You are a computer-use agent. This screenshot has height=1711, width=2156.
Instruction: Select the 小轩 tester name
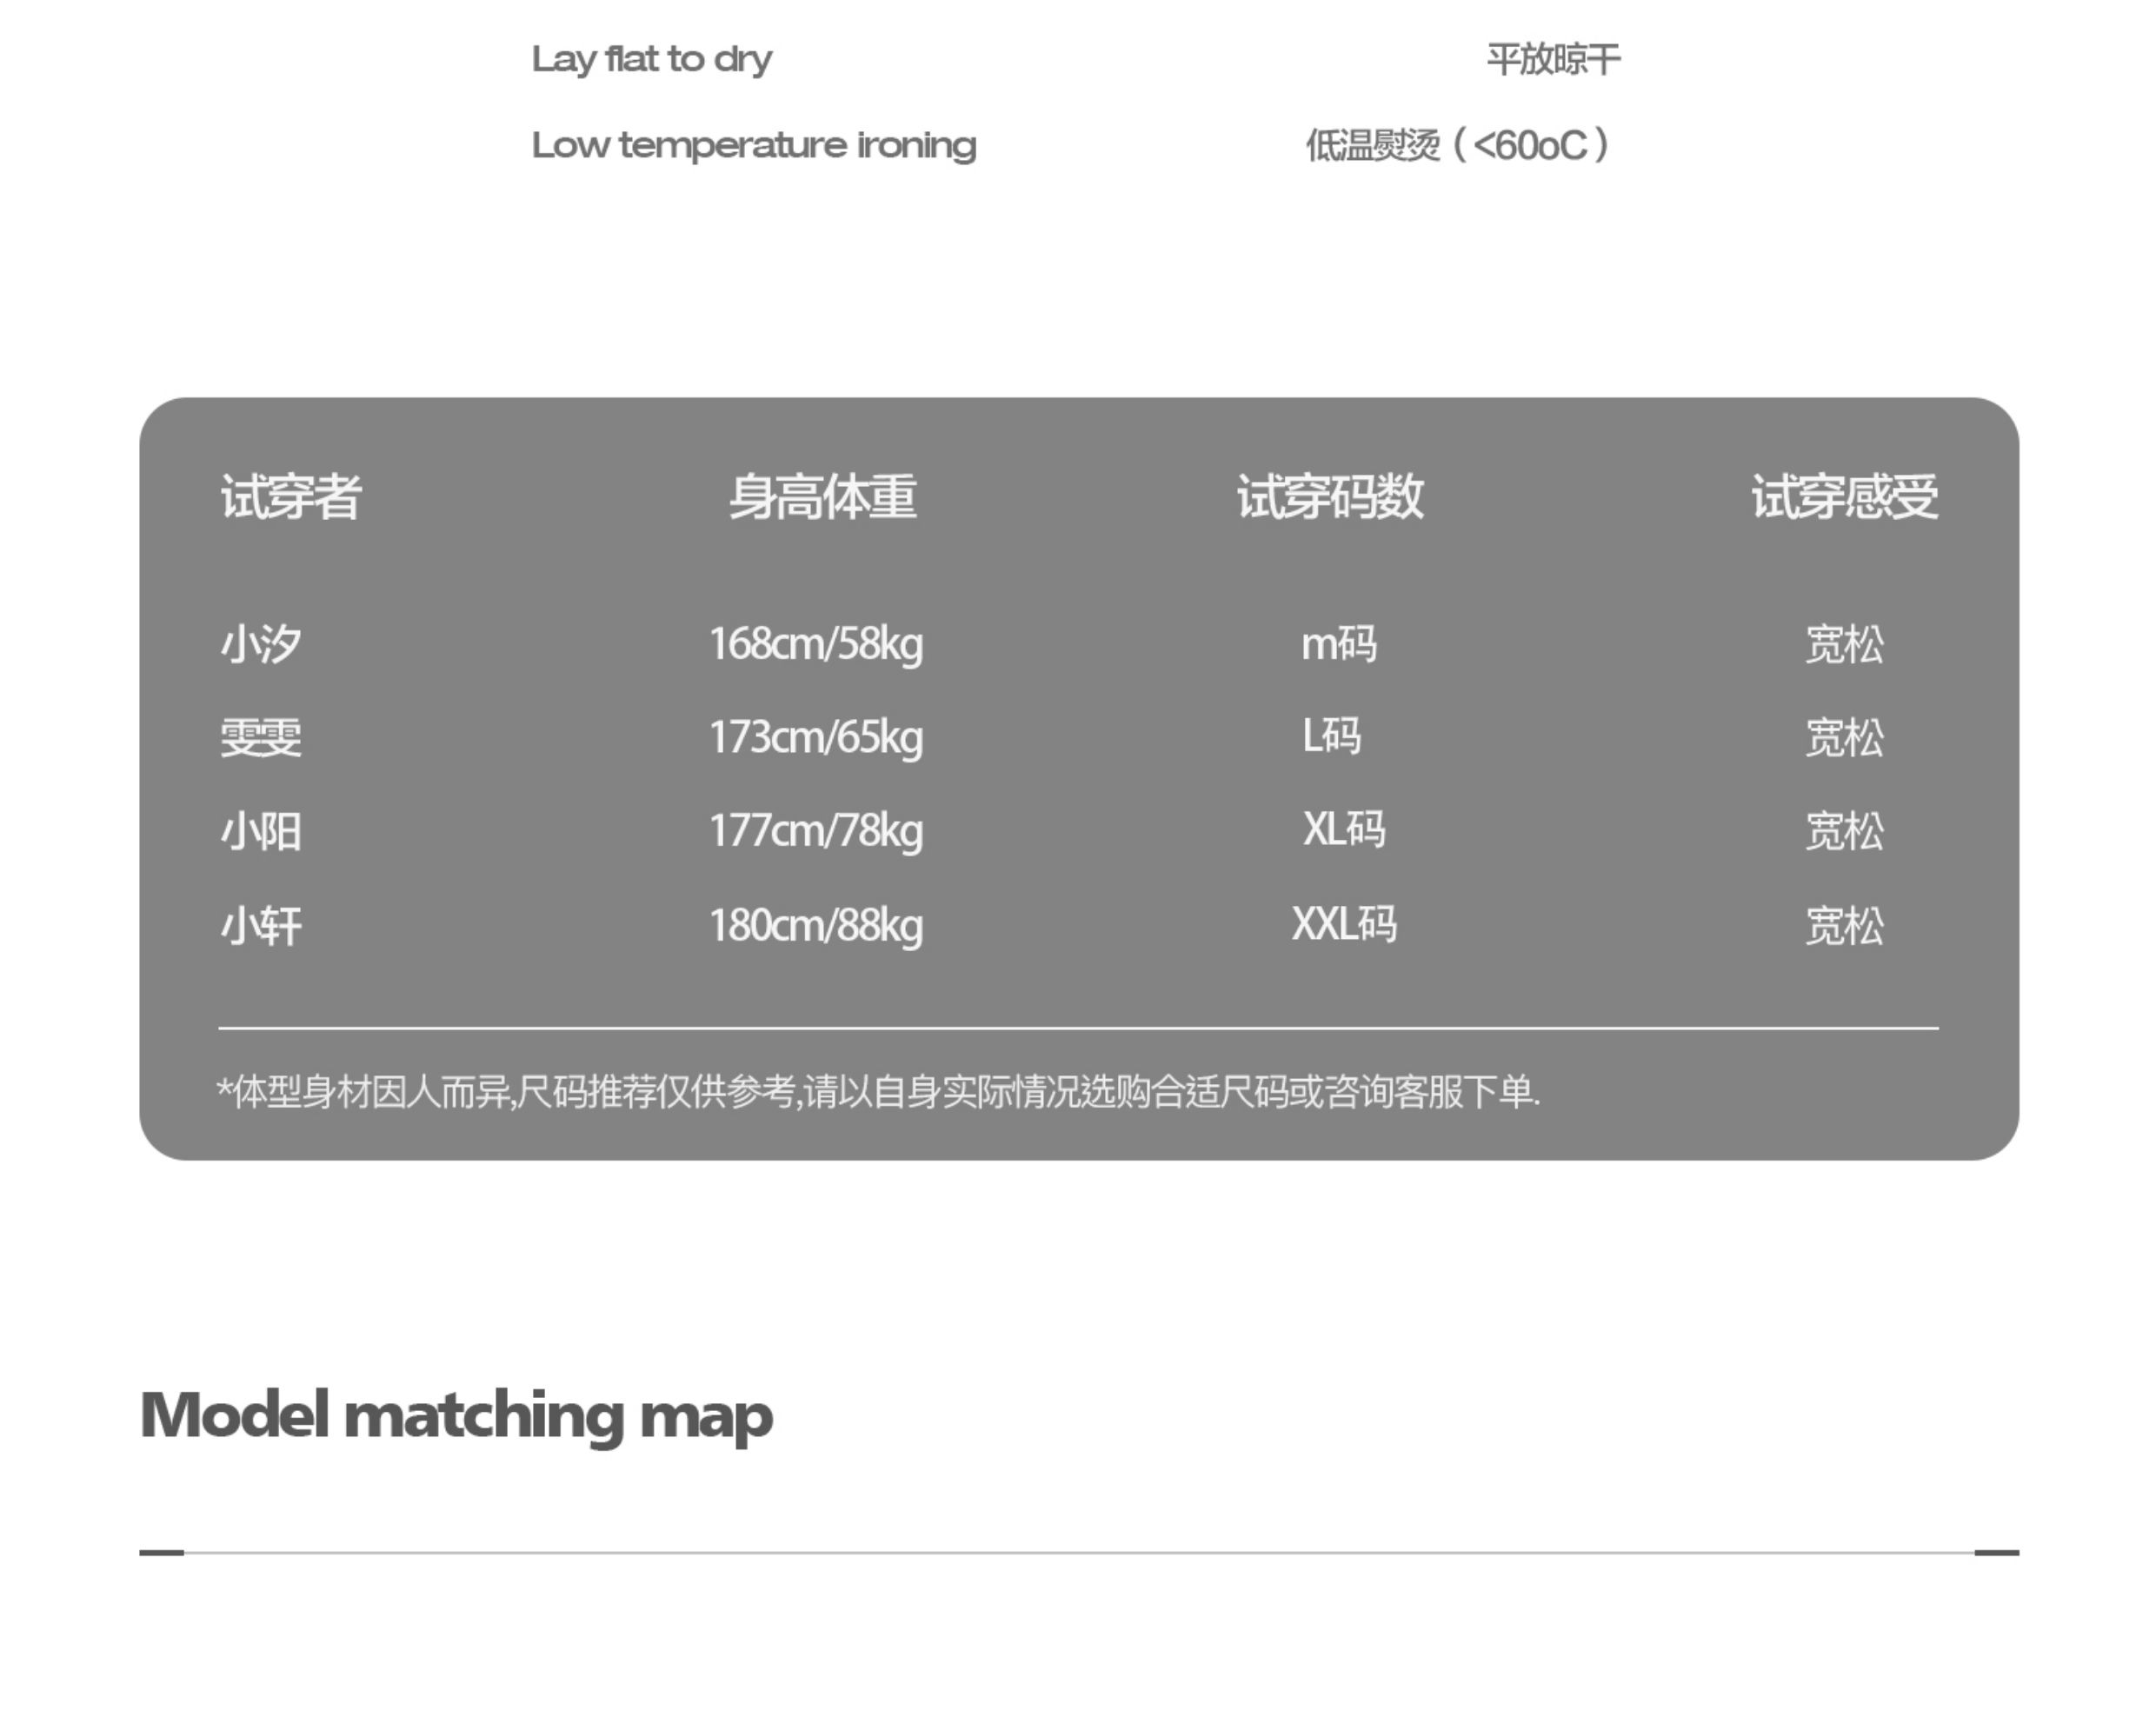tap(261, 925)
